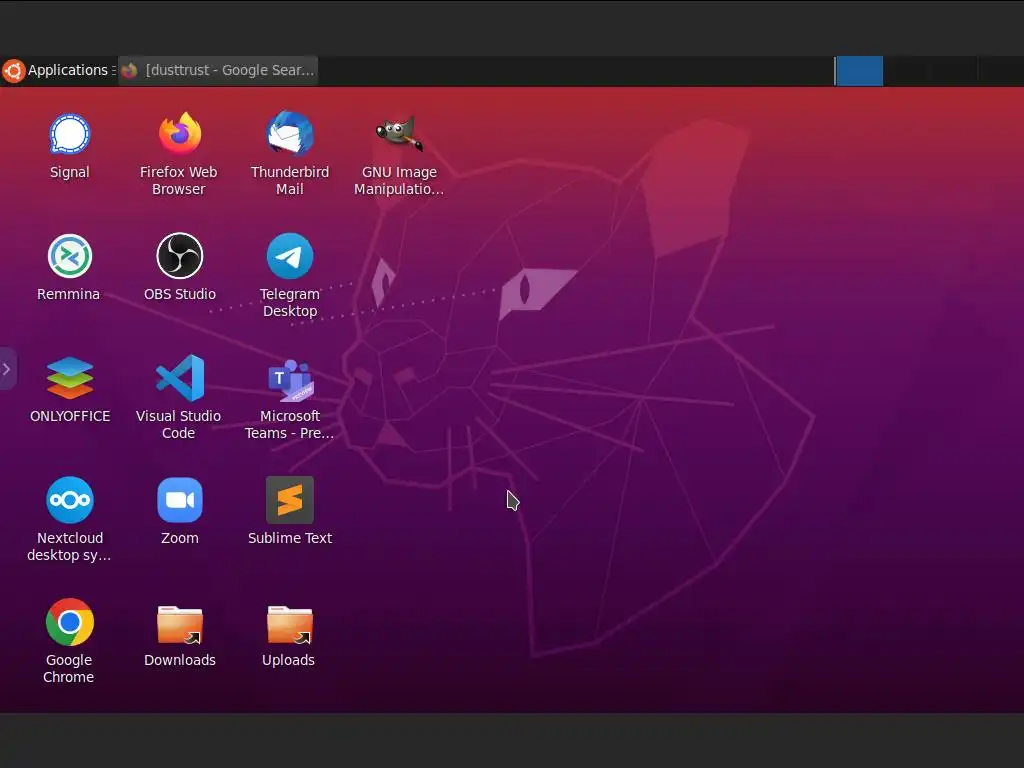
Task: Launch ONLYOFFICE icon
Action: point(70,378)
